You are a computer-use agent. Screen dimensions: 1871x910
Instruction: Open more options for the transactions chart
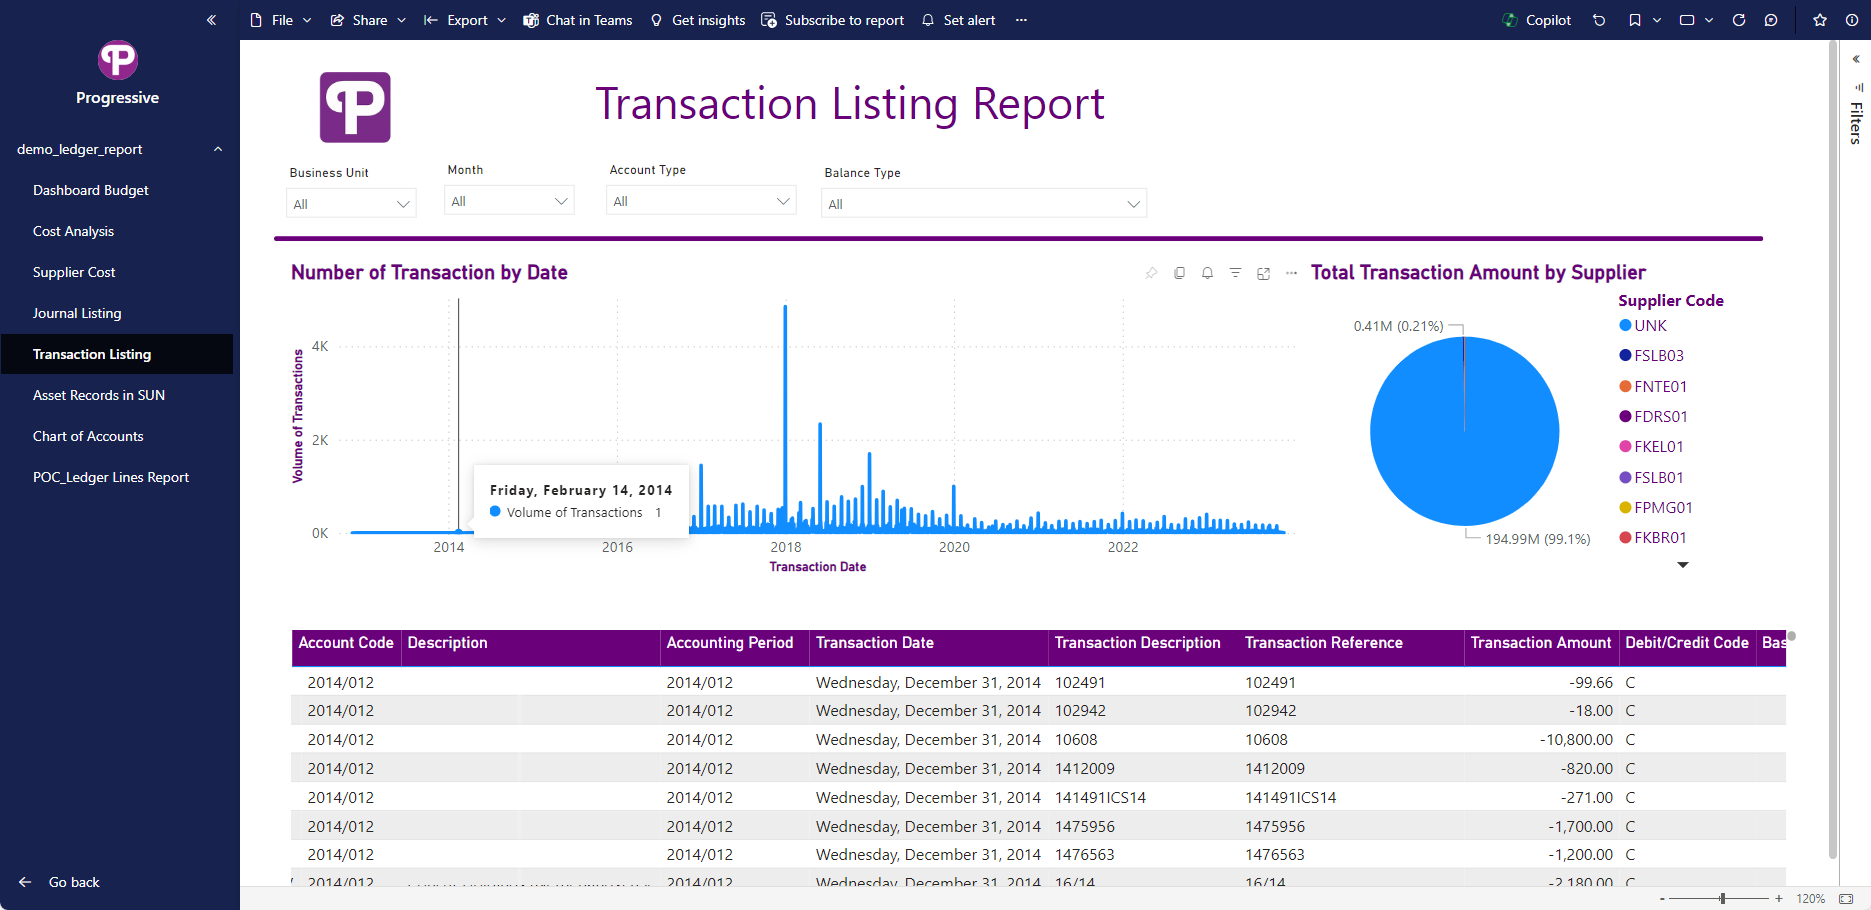[x=1291, y=272]
